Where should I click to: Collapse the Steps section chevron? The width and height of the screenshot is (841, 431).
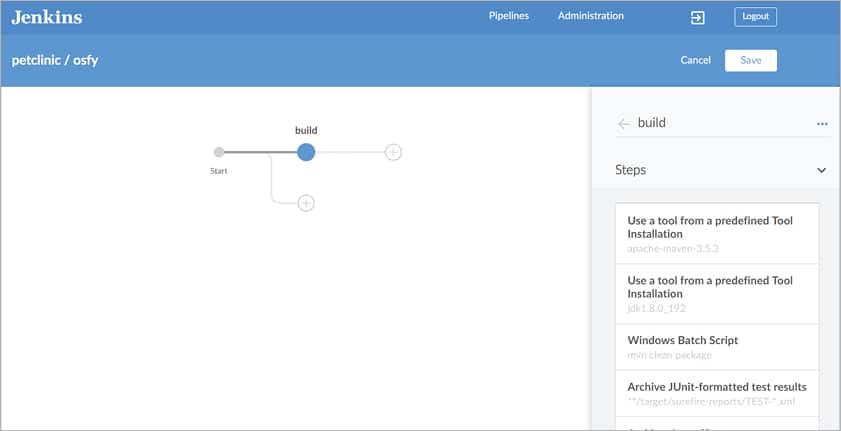(x=821, y=170)
